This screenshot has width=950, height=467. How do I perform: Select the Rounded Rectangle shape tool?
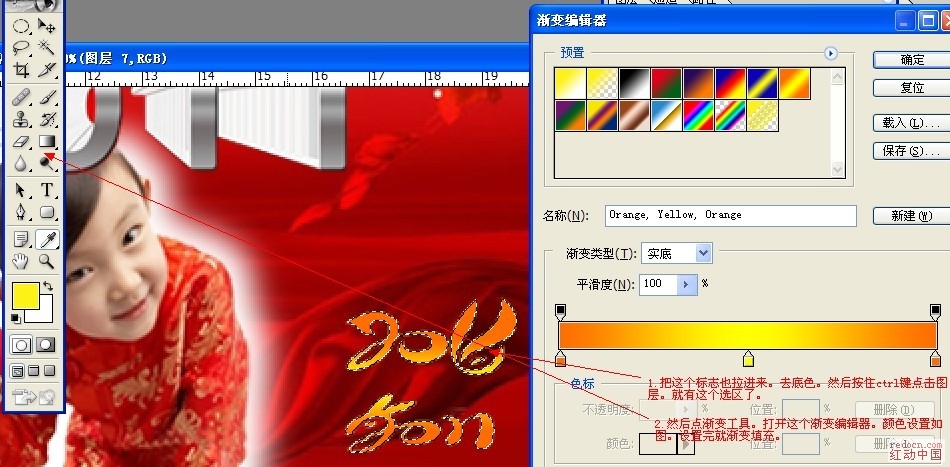[x=46, y=212]
